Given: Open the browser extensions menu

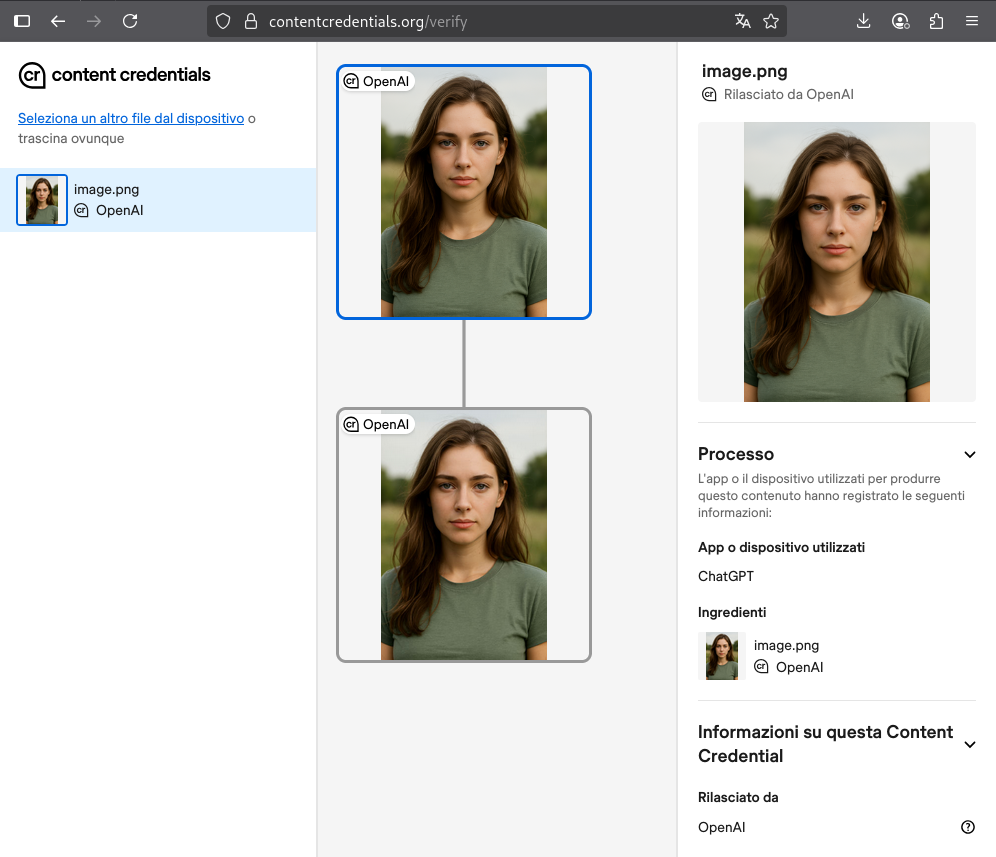Looking at the screenshot, I should click(936, 21).
